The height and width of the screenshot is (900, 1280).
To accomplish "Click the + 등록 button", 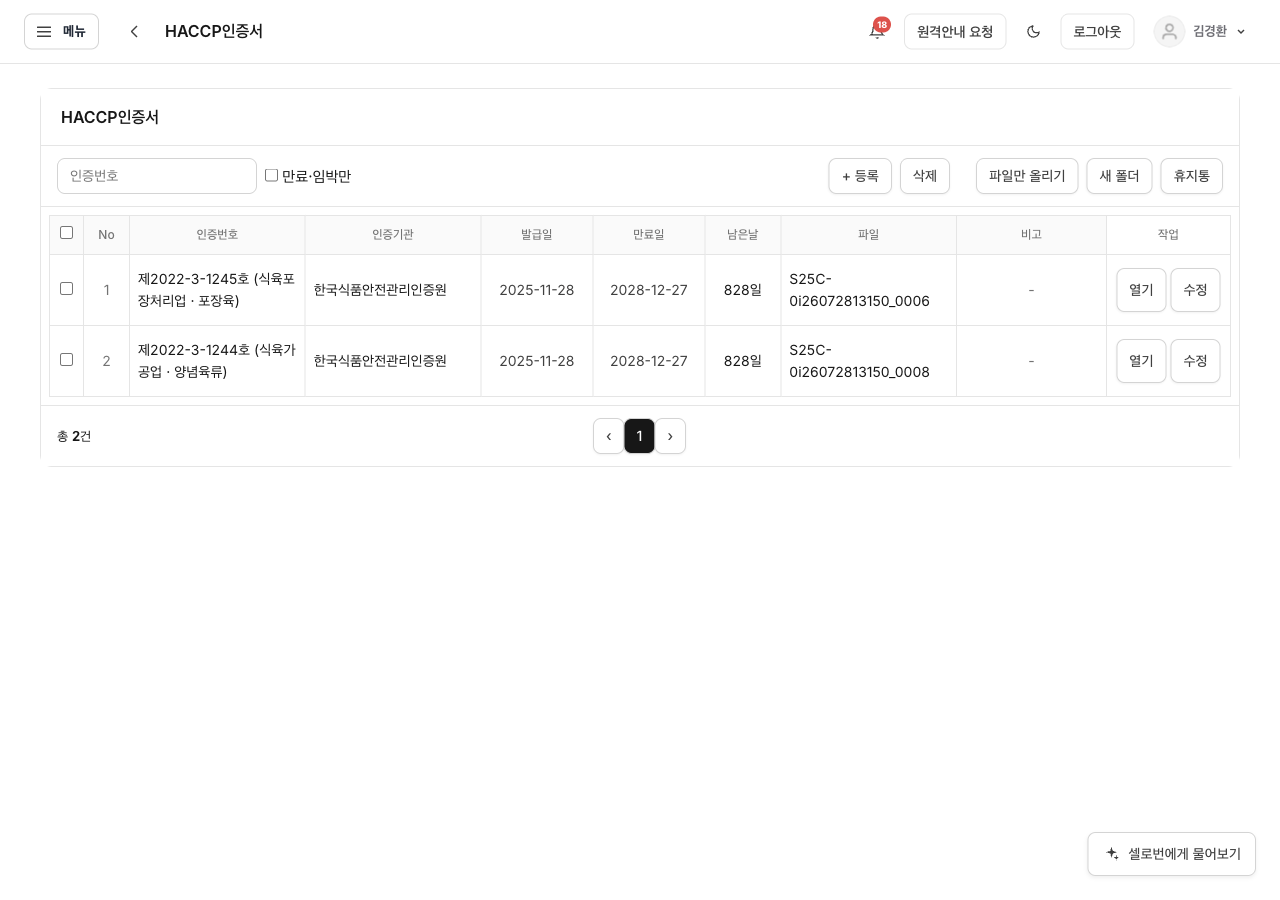I will [860, 176].
